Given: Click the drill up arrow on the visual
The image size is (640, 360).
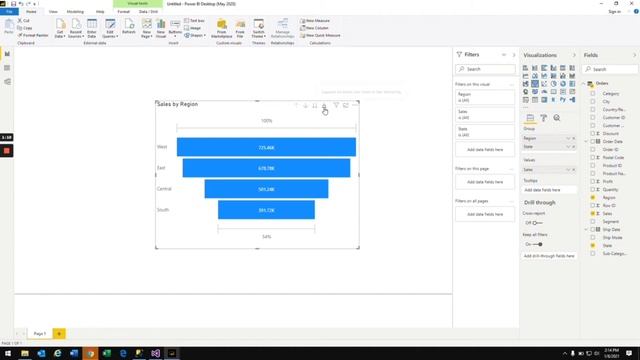Looking at the screenshot, I should click(296, 106).
